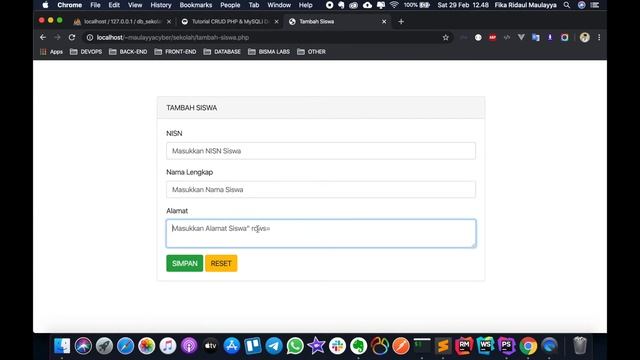Go back with the browser back arrow

click(43, 37)
